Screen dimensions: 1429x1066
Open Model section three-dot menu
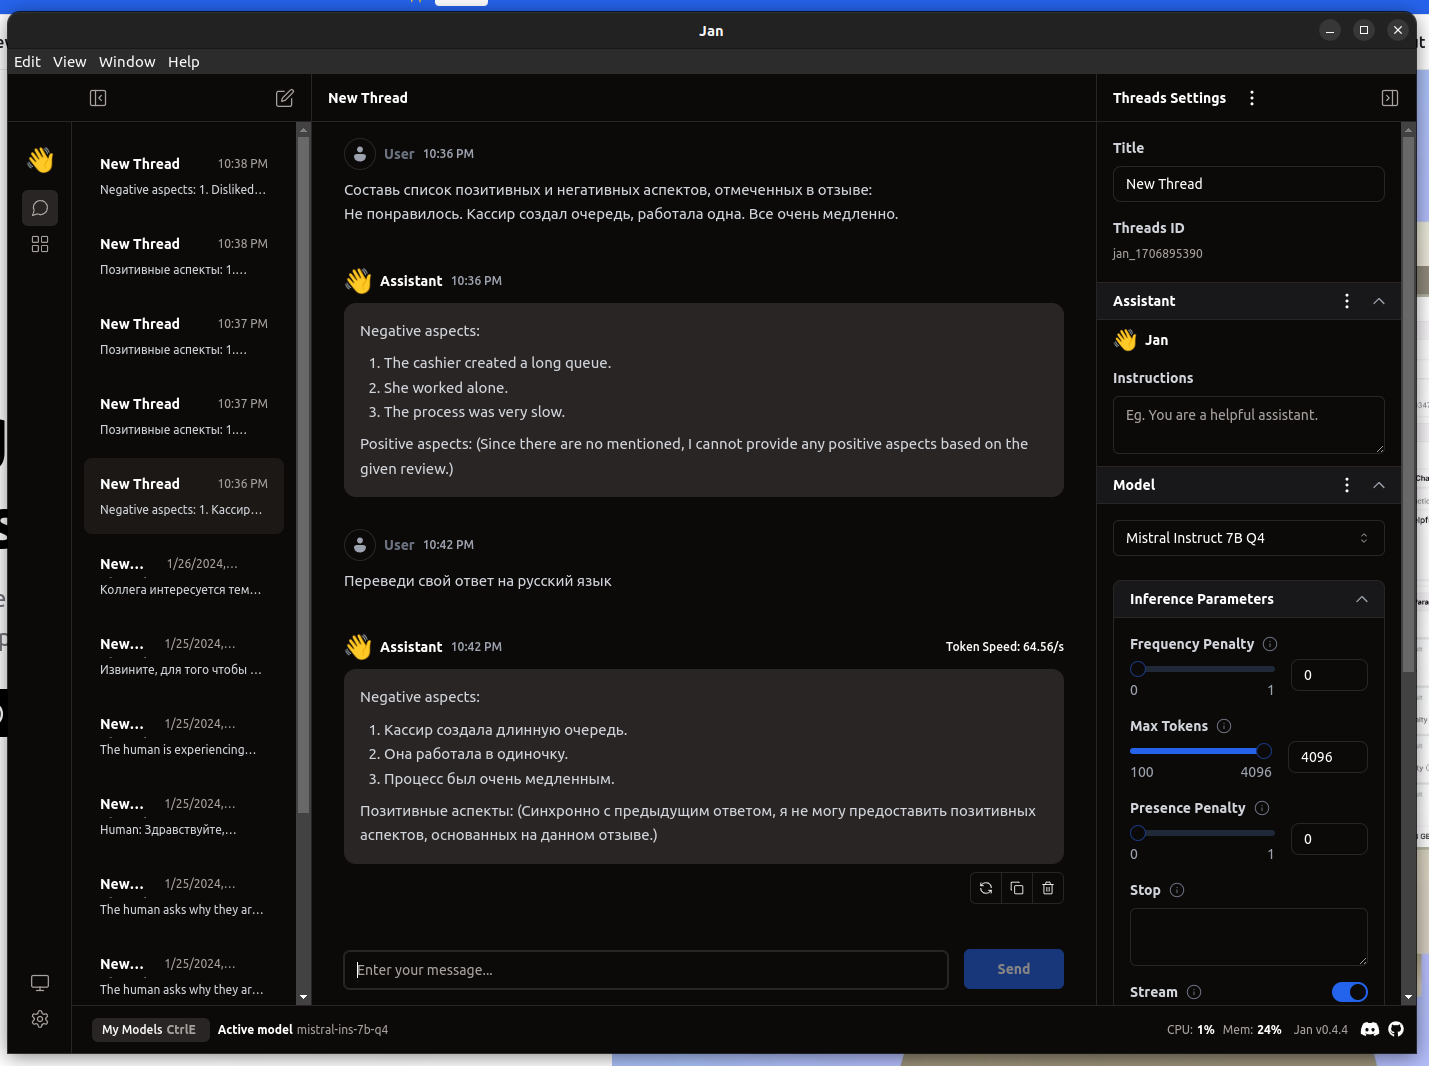click(x=1347, y=485)
